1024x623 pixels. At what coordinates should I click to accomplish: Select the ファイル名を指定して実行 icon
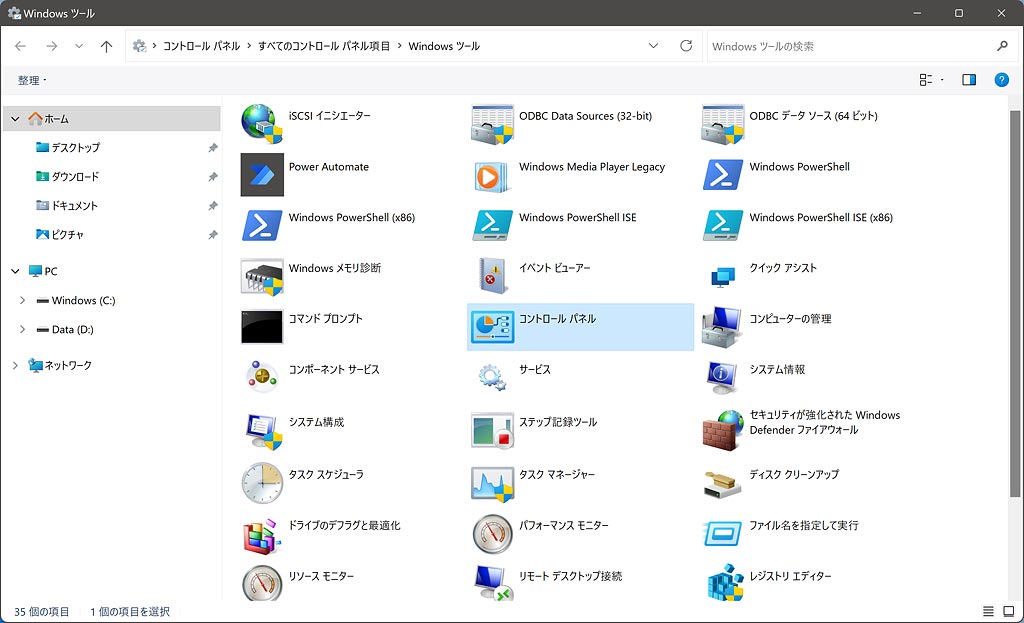click(722, 534)
